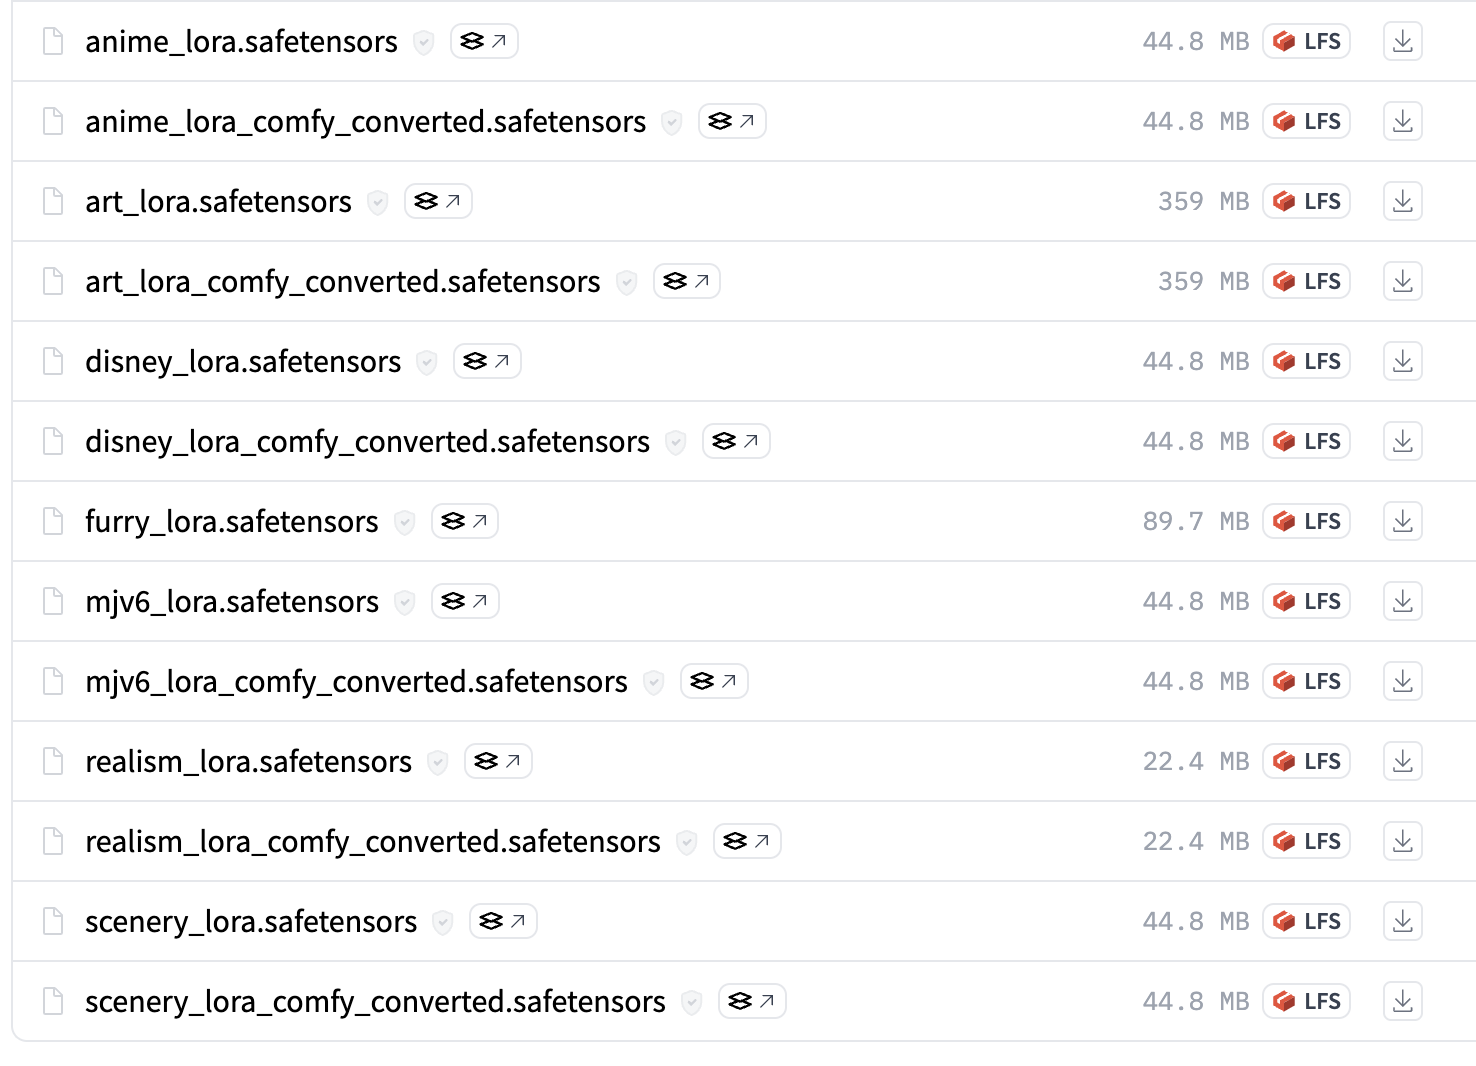Open realism_lora_comfy_converted.safetensors file link

tap(372, 841)
